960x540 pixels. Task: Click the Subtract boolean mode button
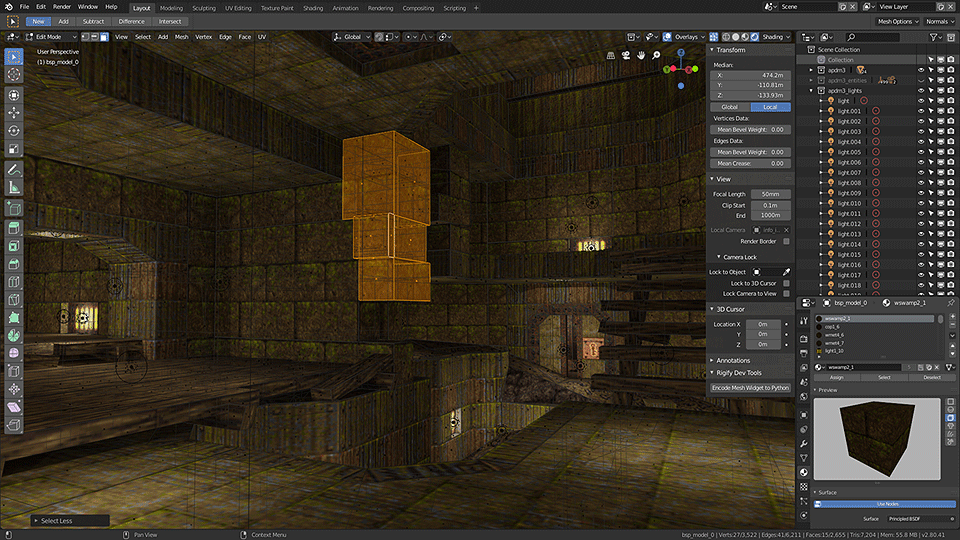point(94,21)
